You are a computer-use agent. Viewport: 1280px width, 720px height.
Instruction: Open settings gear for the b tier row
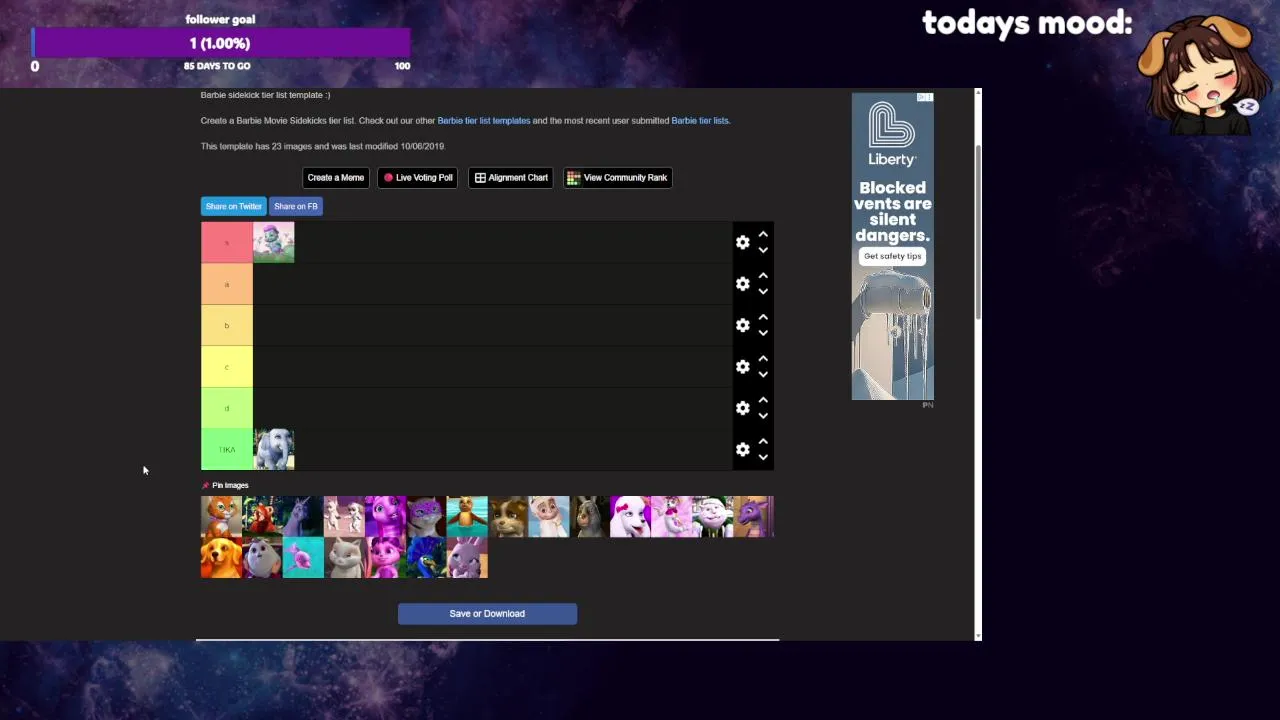742,325
